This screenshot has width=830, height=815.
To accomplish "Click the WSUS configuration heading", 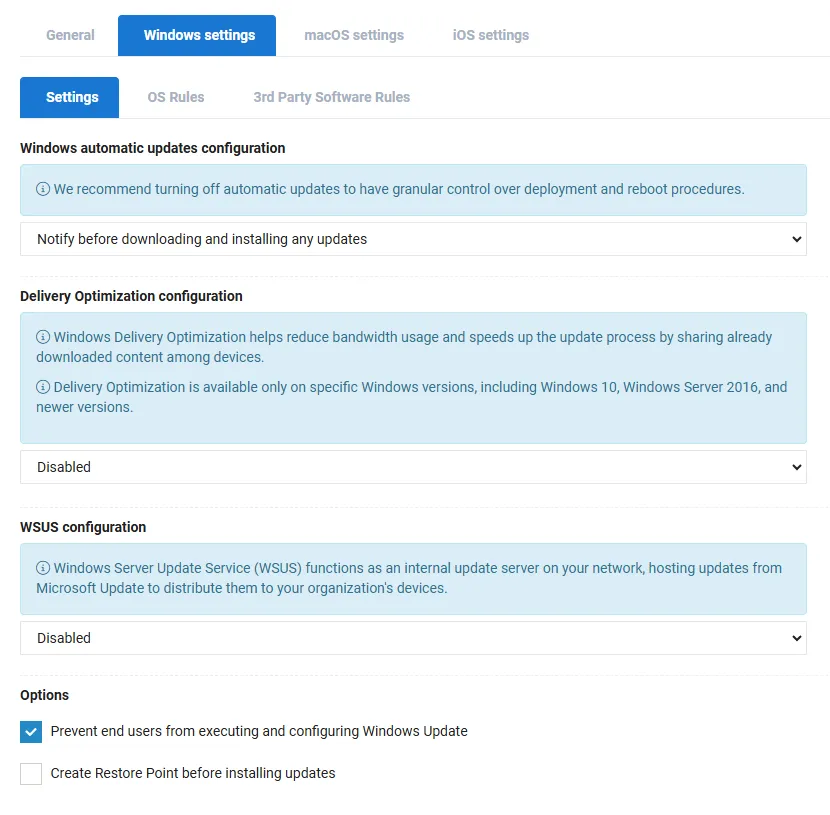I will 83,527.
